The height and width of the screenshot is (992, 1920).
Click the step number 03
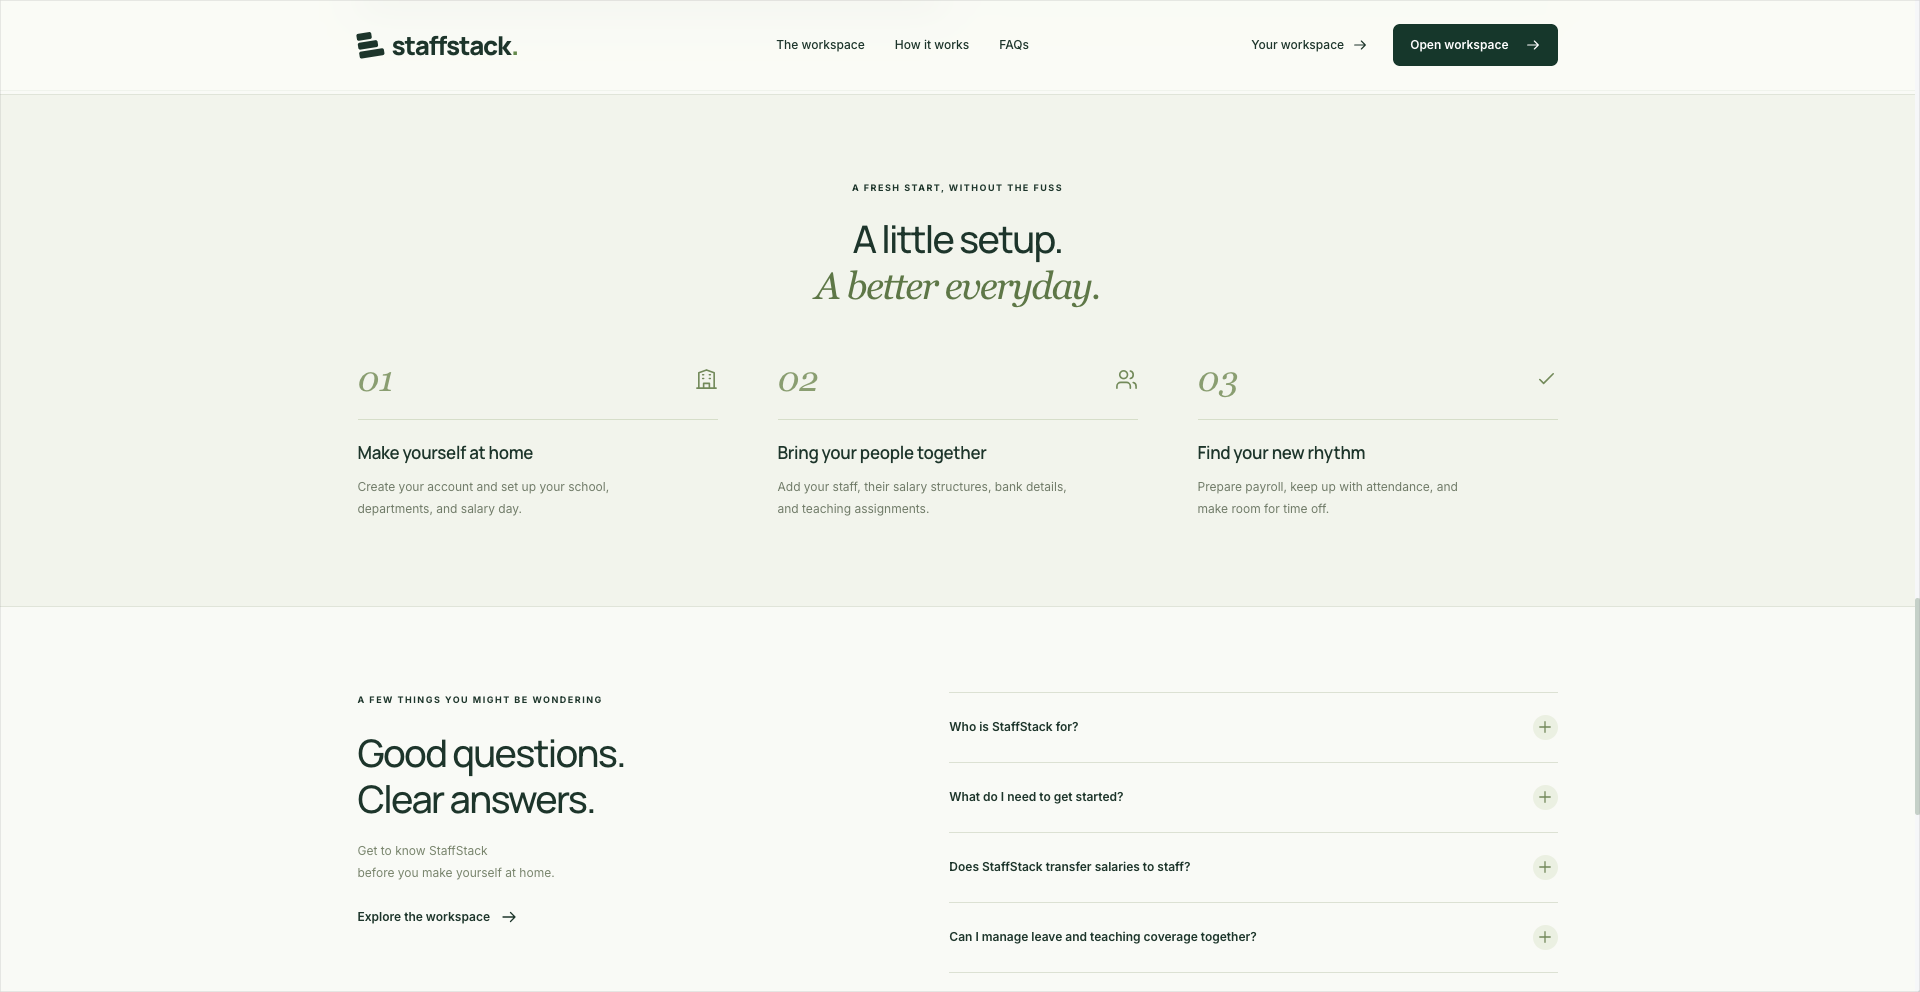[x=1218, y=383]
